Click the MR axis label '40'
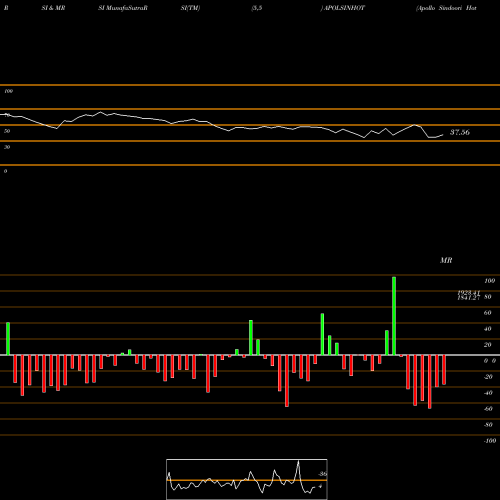 pyautogui.click(x=487, y=329)
